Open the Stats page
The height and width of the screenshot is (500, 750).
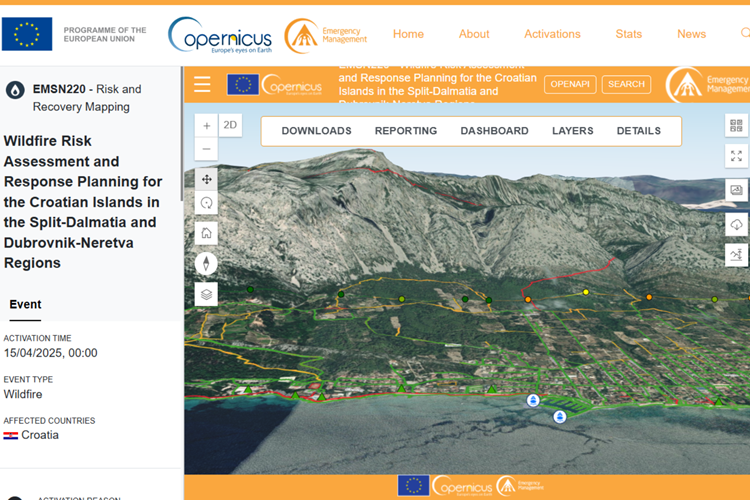click(628, 34)
